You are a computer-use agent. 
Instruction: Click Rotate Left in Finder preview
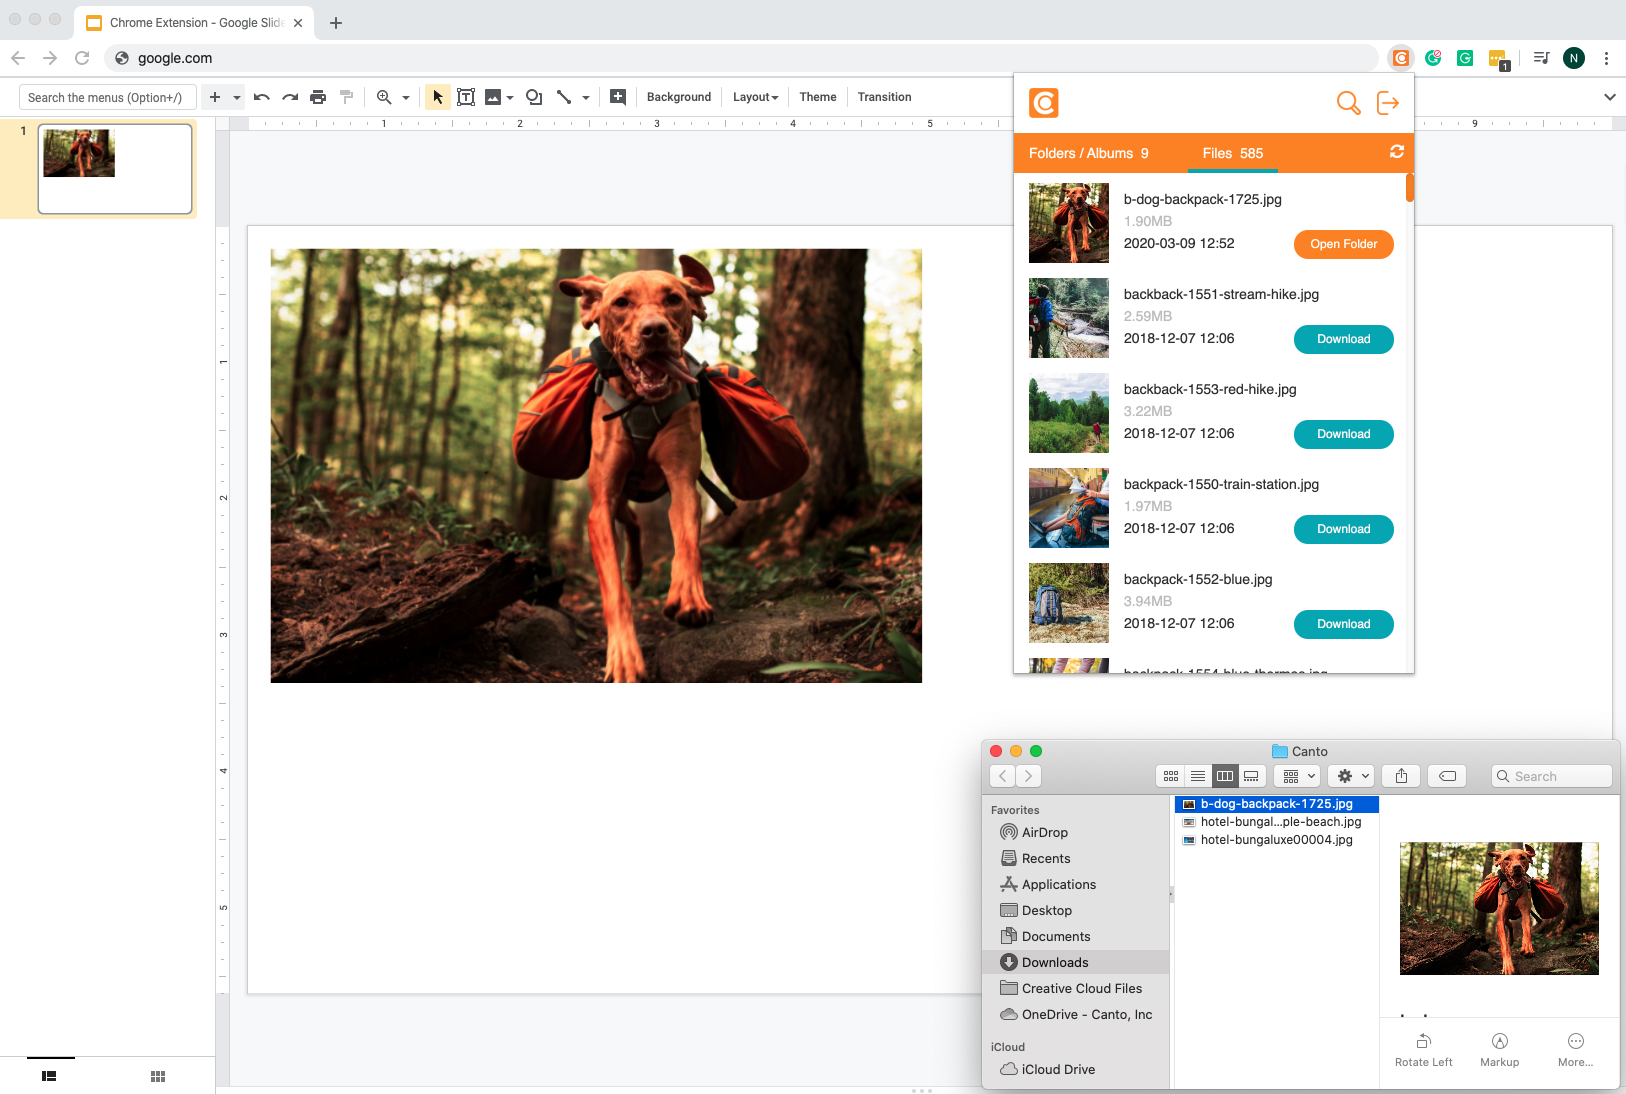tap(1424, 1050)
